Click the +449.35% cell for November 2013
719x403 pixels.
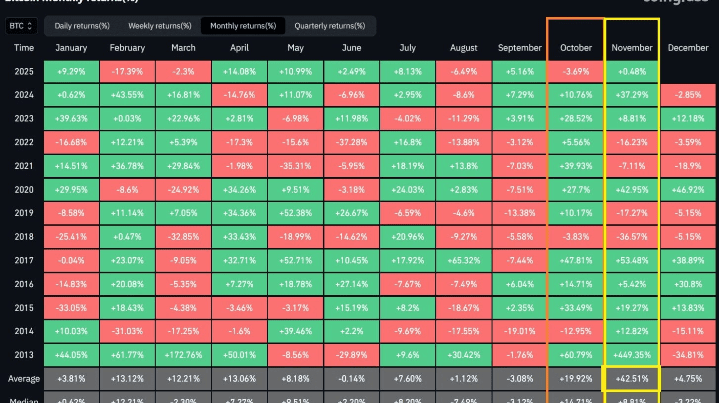point(632,355)
